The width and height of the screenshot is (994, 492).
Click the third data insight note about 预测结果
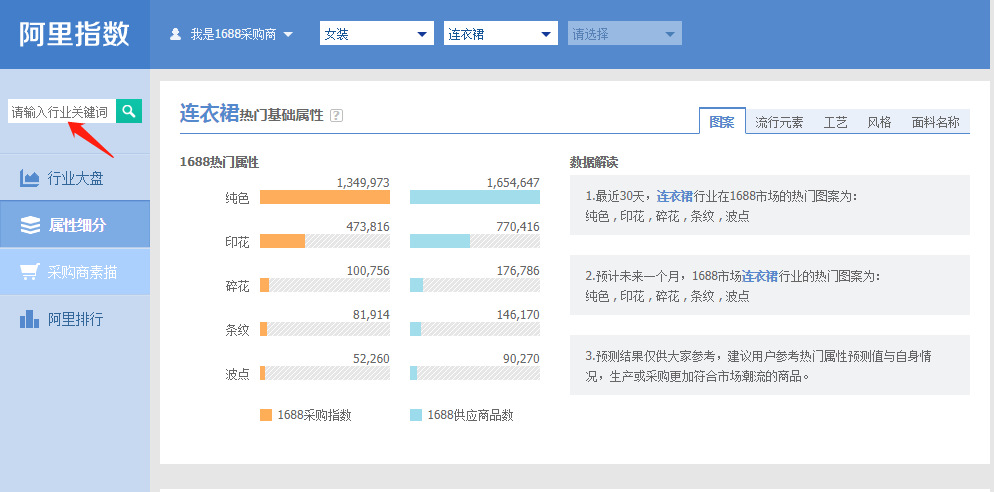[770, 365]
